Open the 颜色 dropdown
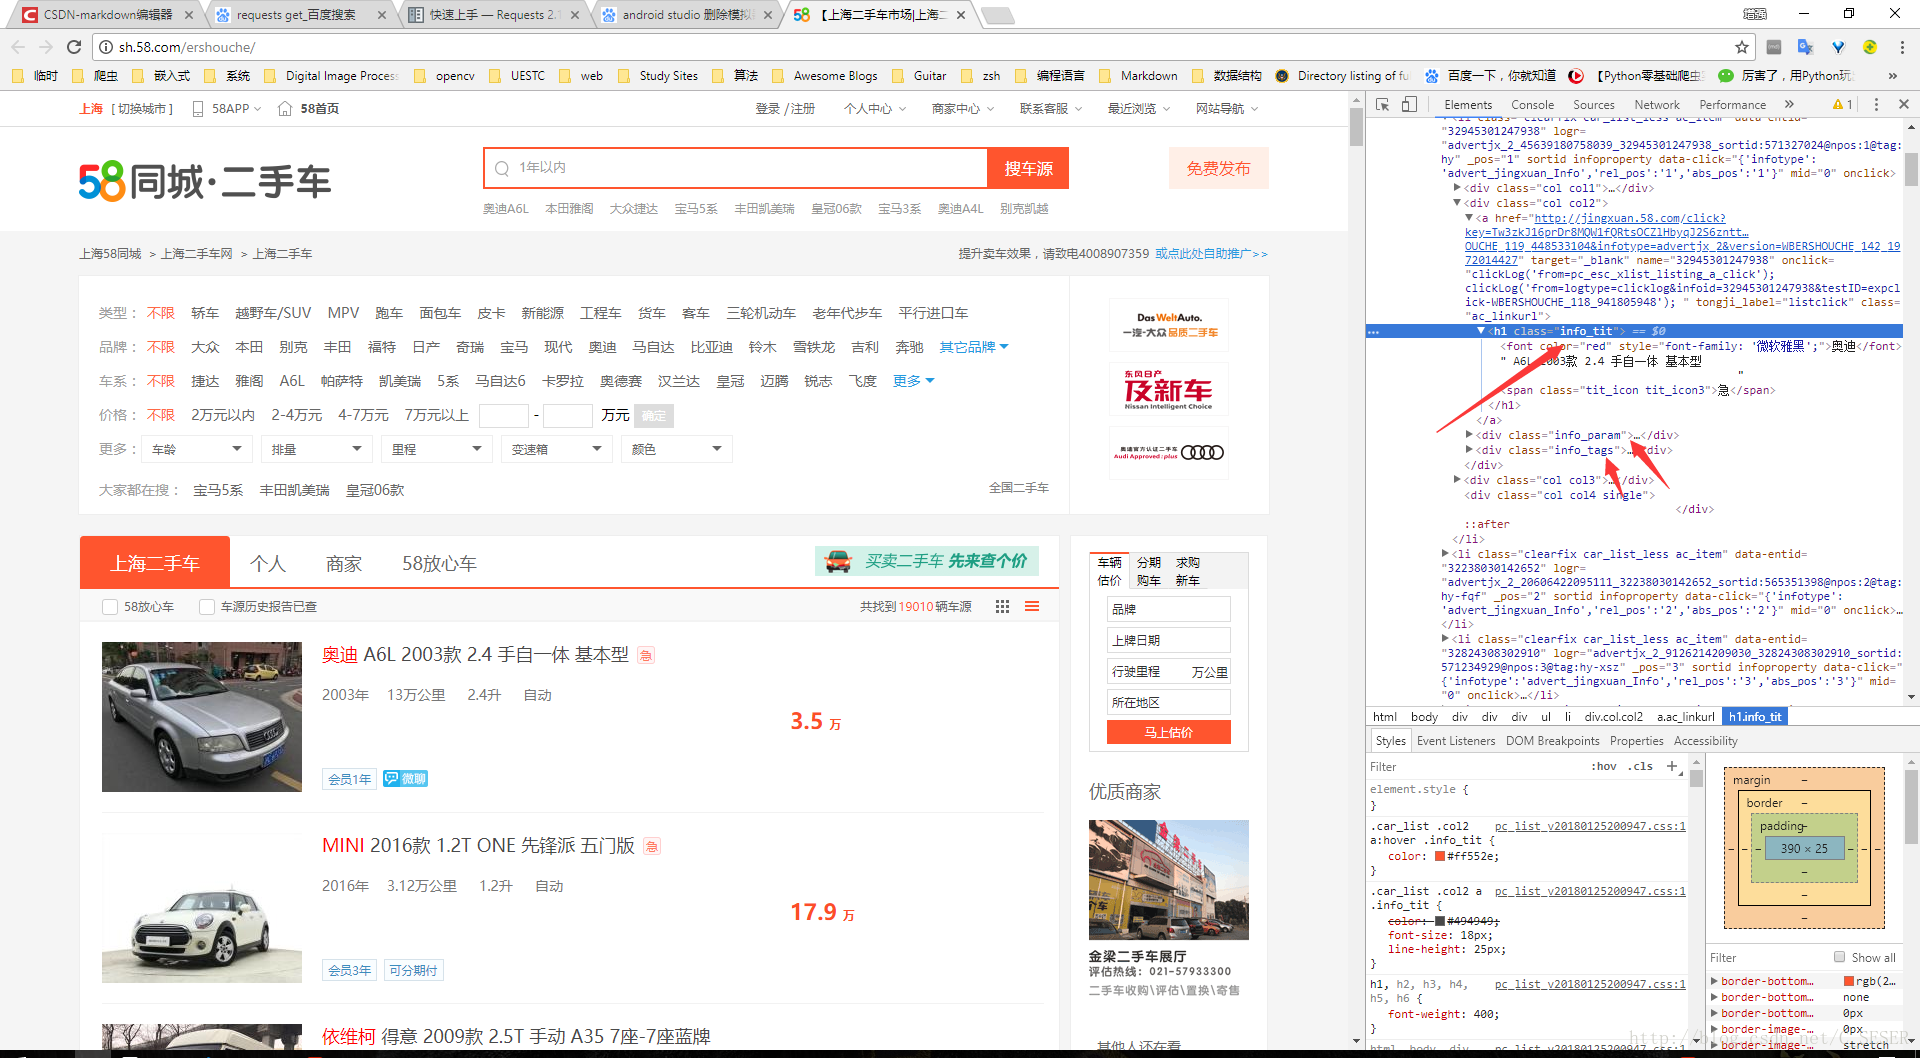Screen dimensions: 1920x1058 (x=677, y=450)
